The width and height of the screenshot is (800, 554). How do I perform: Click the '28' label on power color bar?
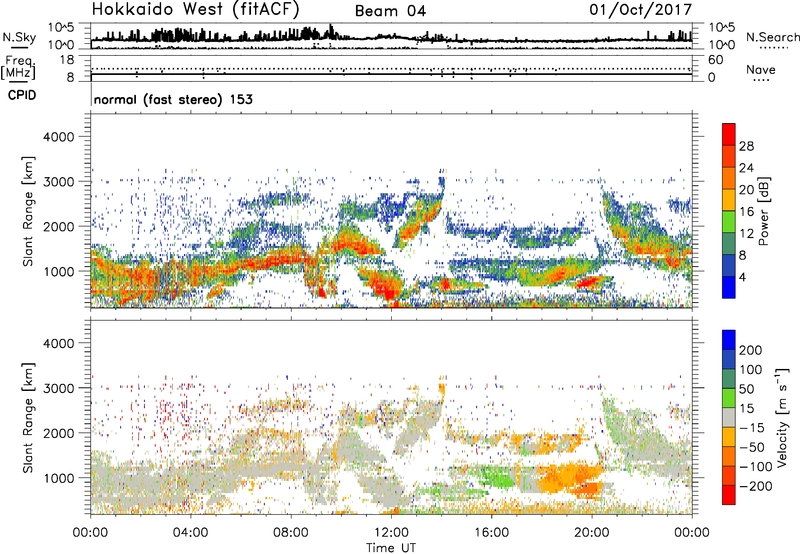(x=746, y=146)
